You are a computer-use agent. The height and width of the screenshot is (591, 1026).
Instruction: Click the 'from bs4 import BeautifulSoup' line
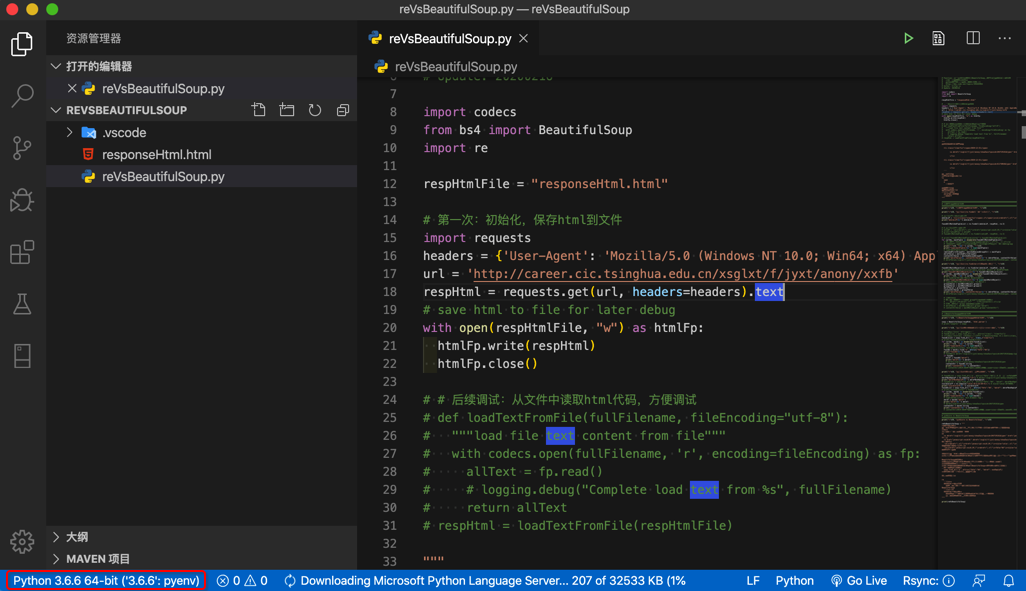point(527,130)
